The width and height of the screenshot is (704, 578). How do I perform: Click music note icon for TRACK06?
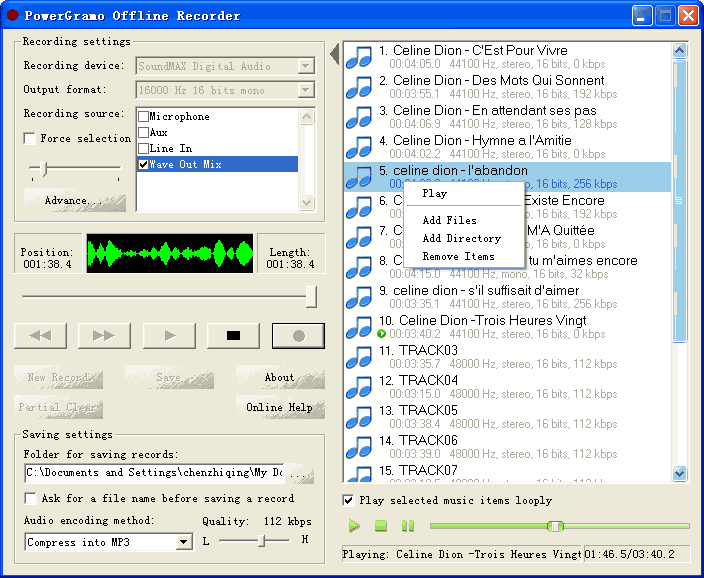coord(359,448)
